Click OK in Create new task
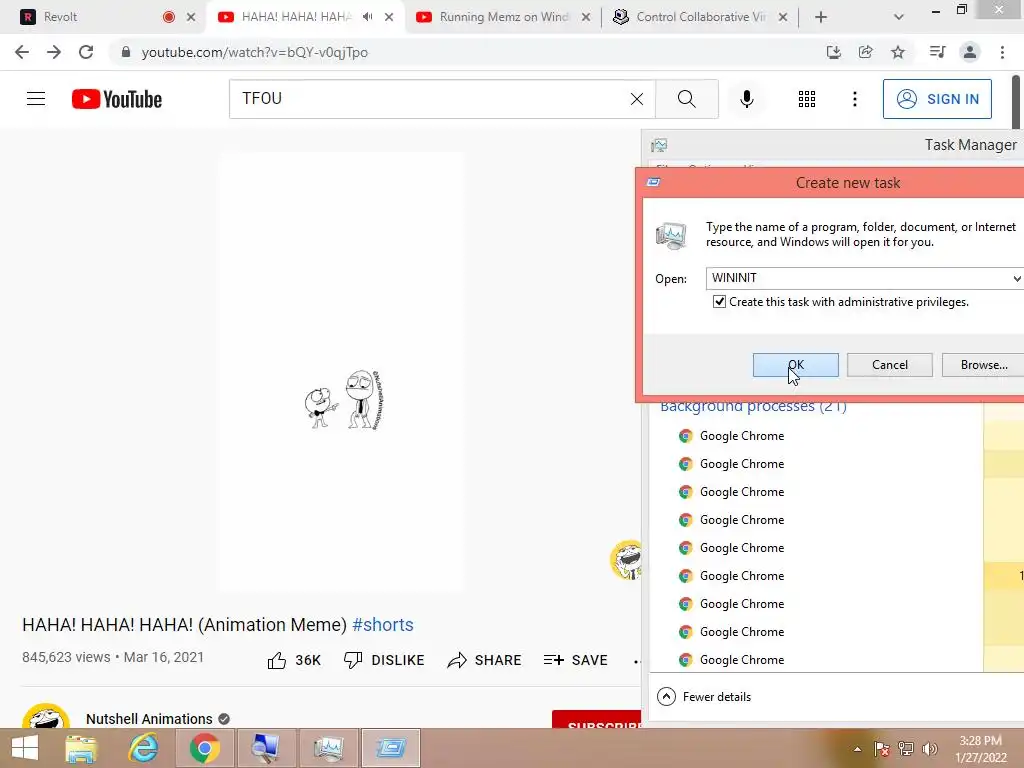 tap(795, 365)
